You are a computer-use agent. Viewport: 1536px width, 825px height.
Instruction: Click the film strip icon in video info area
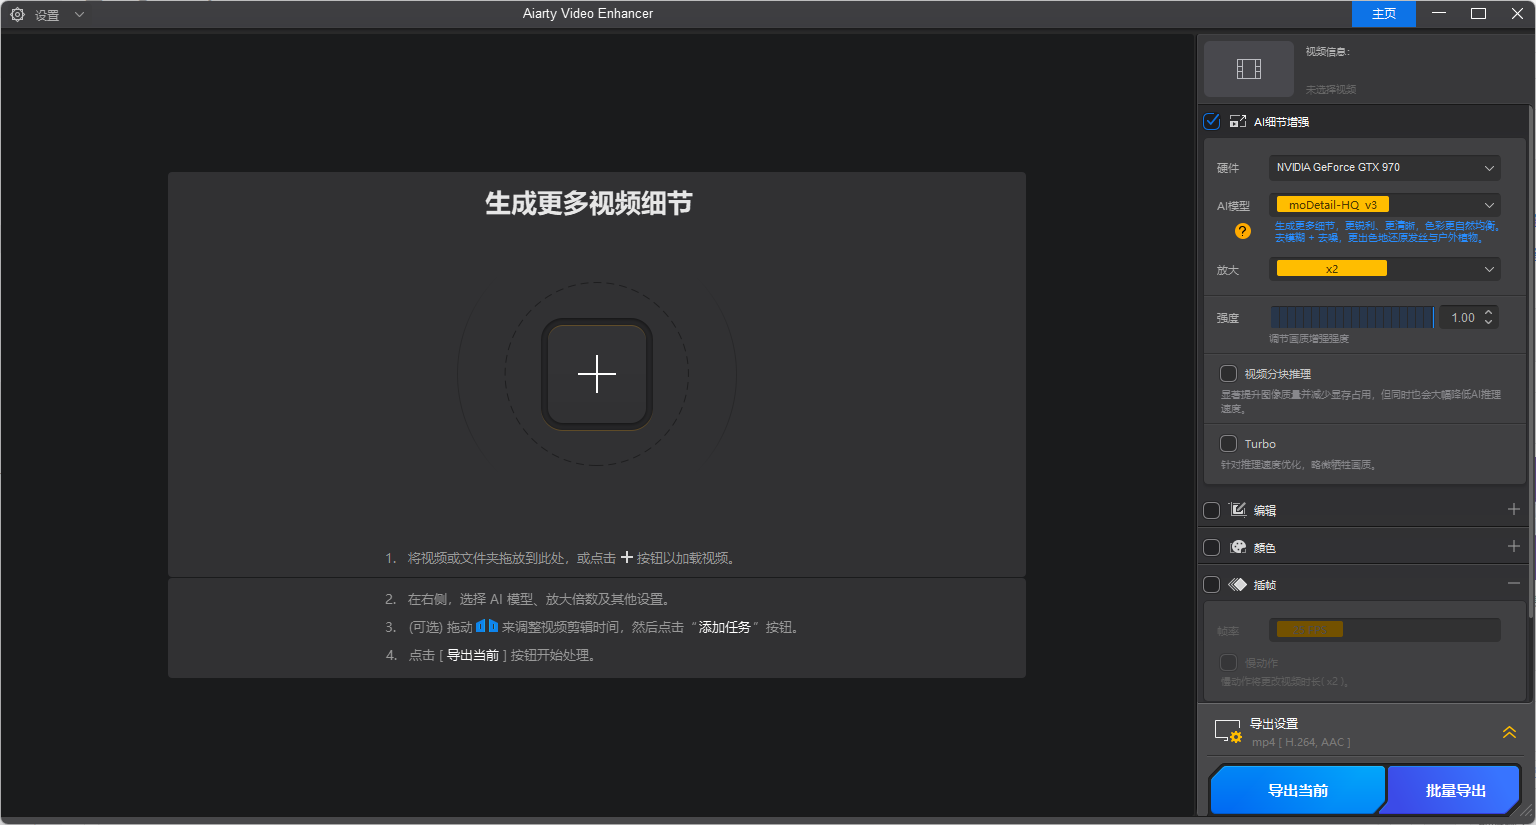[x=1248, y=67]
